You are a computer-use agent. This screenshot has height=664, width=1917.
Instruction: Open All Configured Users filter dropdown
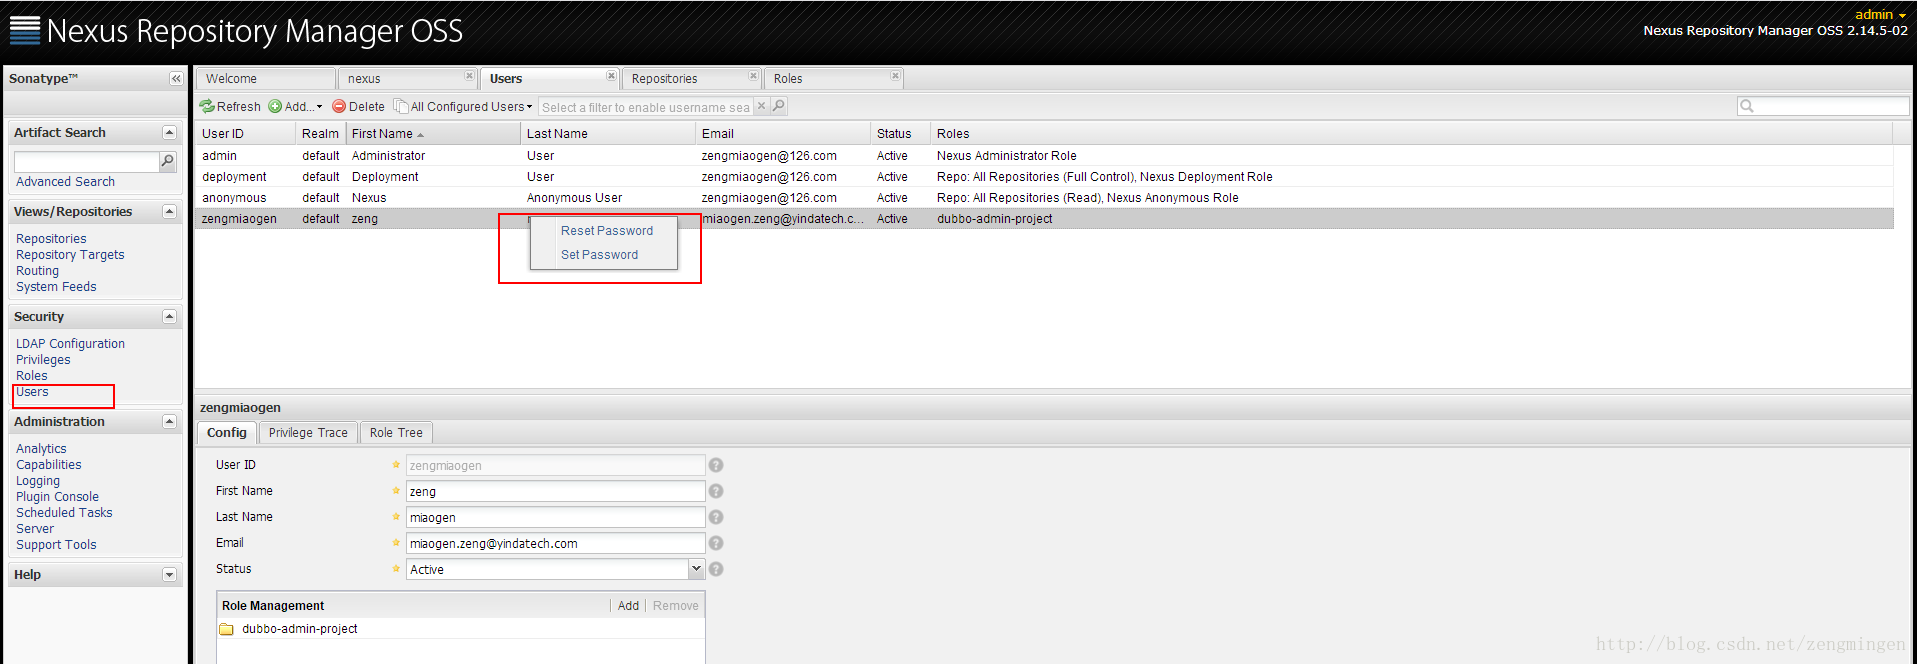pos(463,106)
